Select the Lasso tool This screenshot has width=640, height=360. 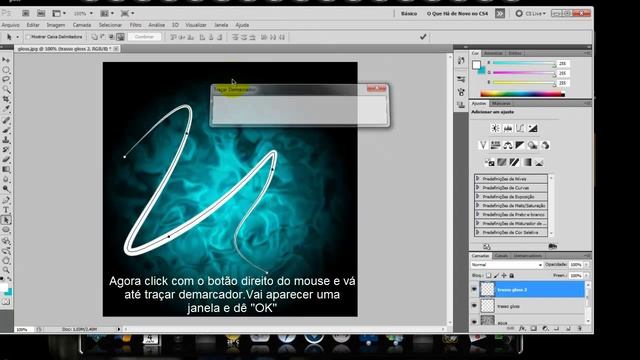(x=6, y=80)
